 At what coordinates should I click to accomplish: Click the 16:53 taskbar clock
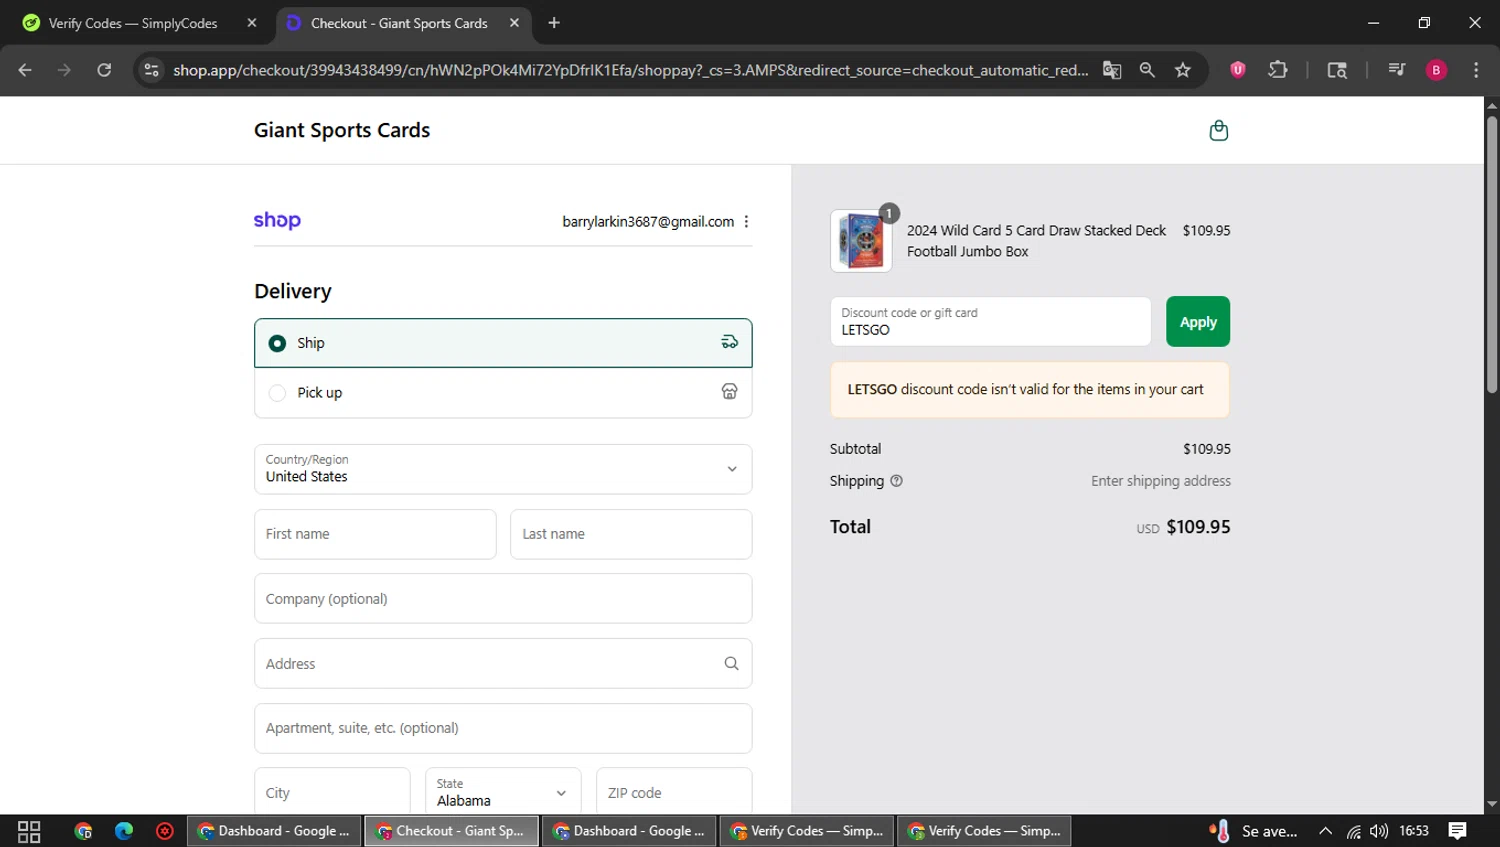pyautogui.click(x=1414, y=831)
